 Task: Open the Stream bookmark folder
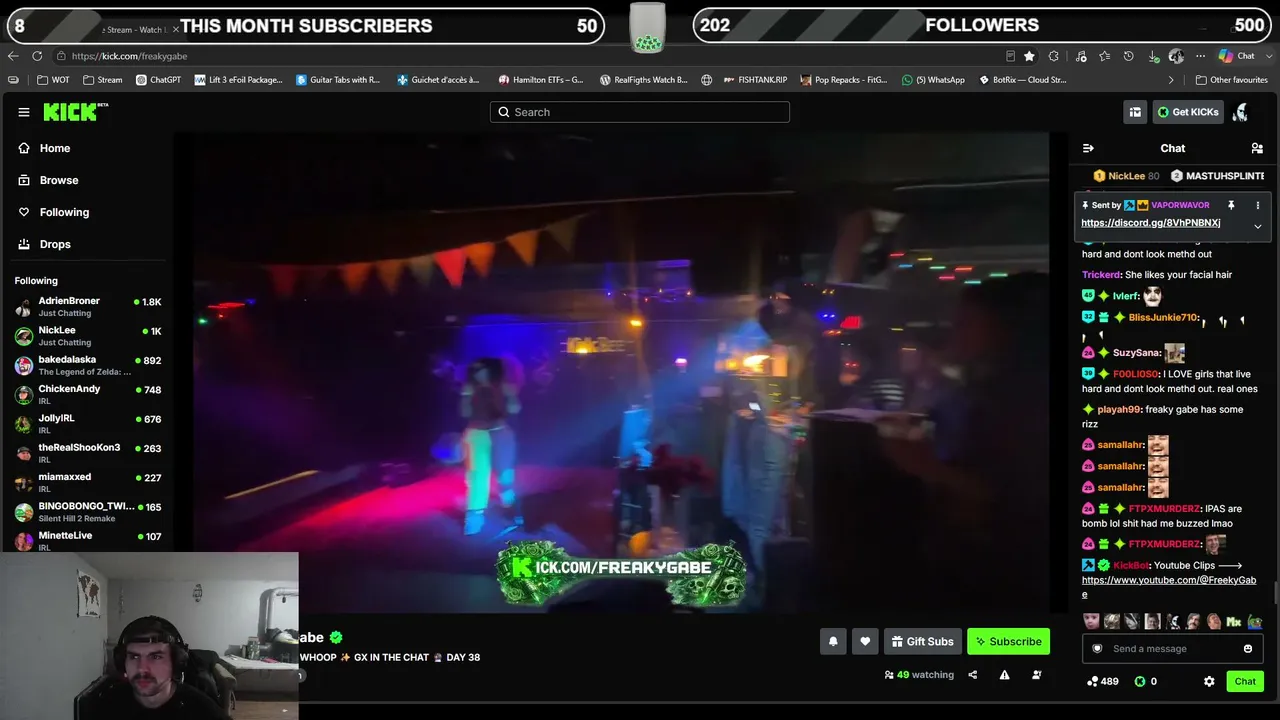click(x=103, y=80)
